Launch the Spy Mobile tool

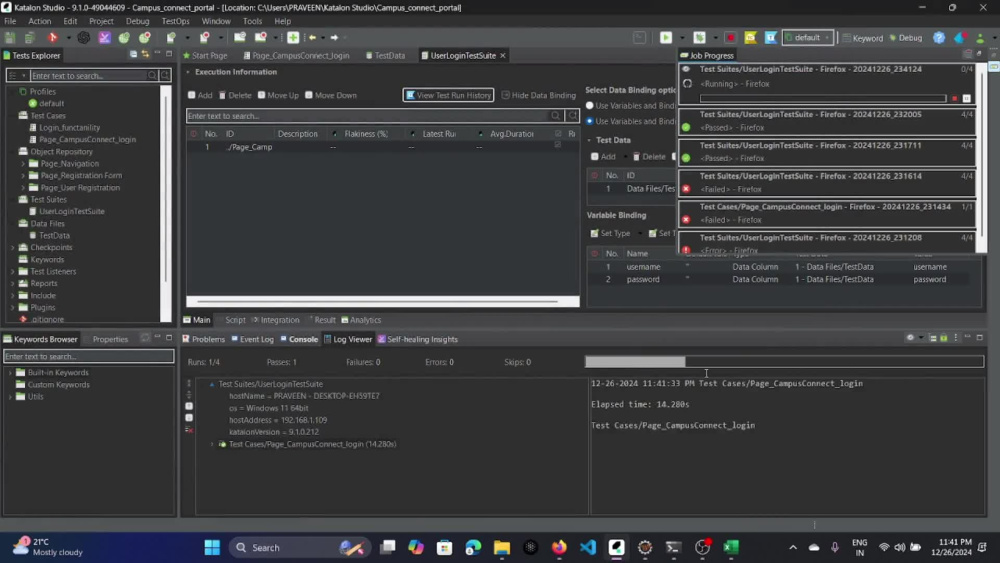171,38
